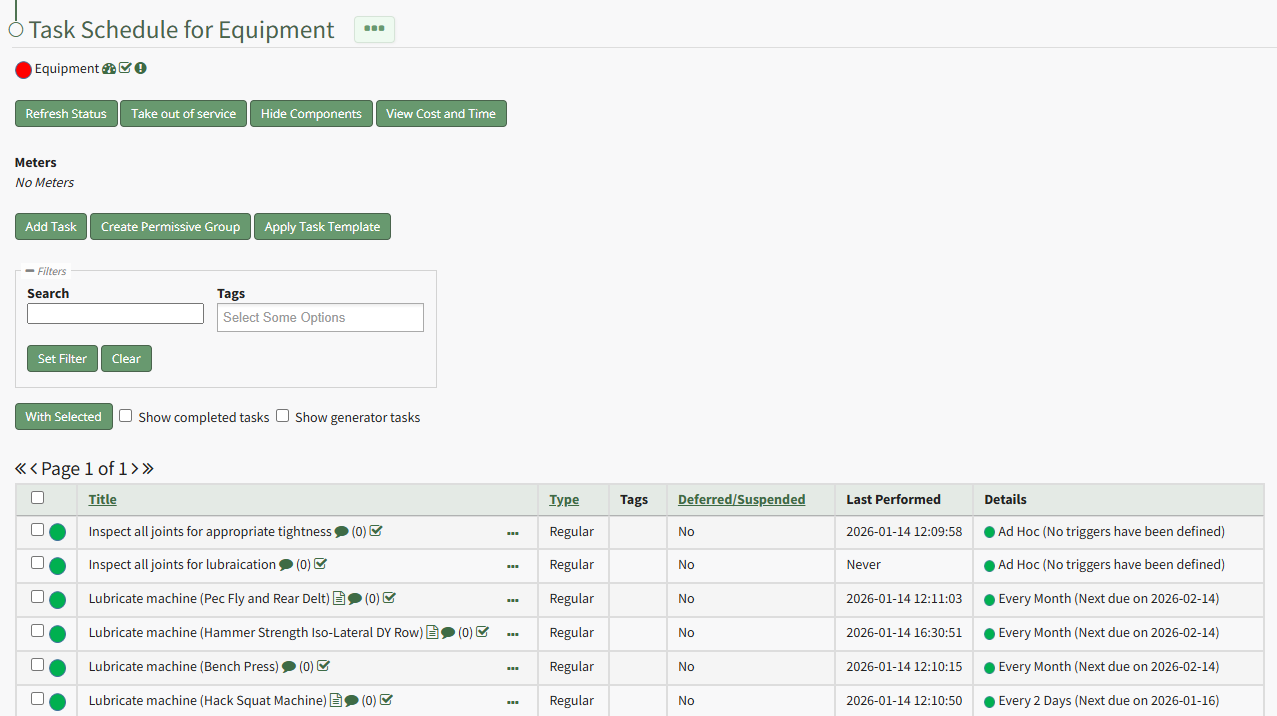This screenshot has width=1277, height=716.
Task: Sort the table by Deferred/Suspended column
Action: tap(741, 500)
